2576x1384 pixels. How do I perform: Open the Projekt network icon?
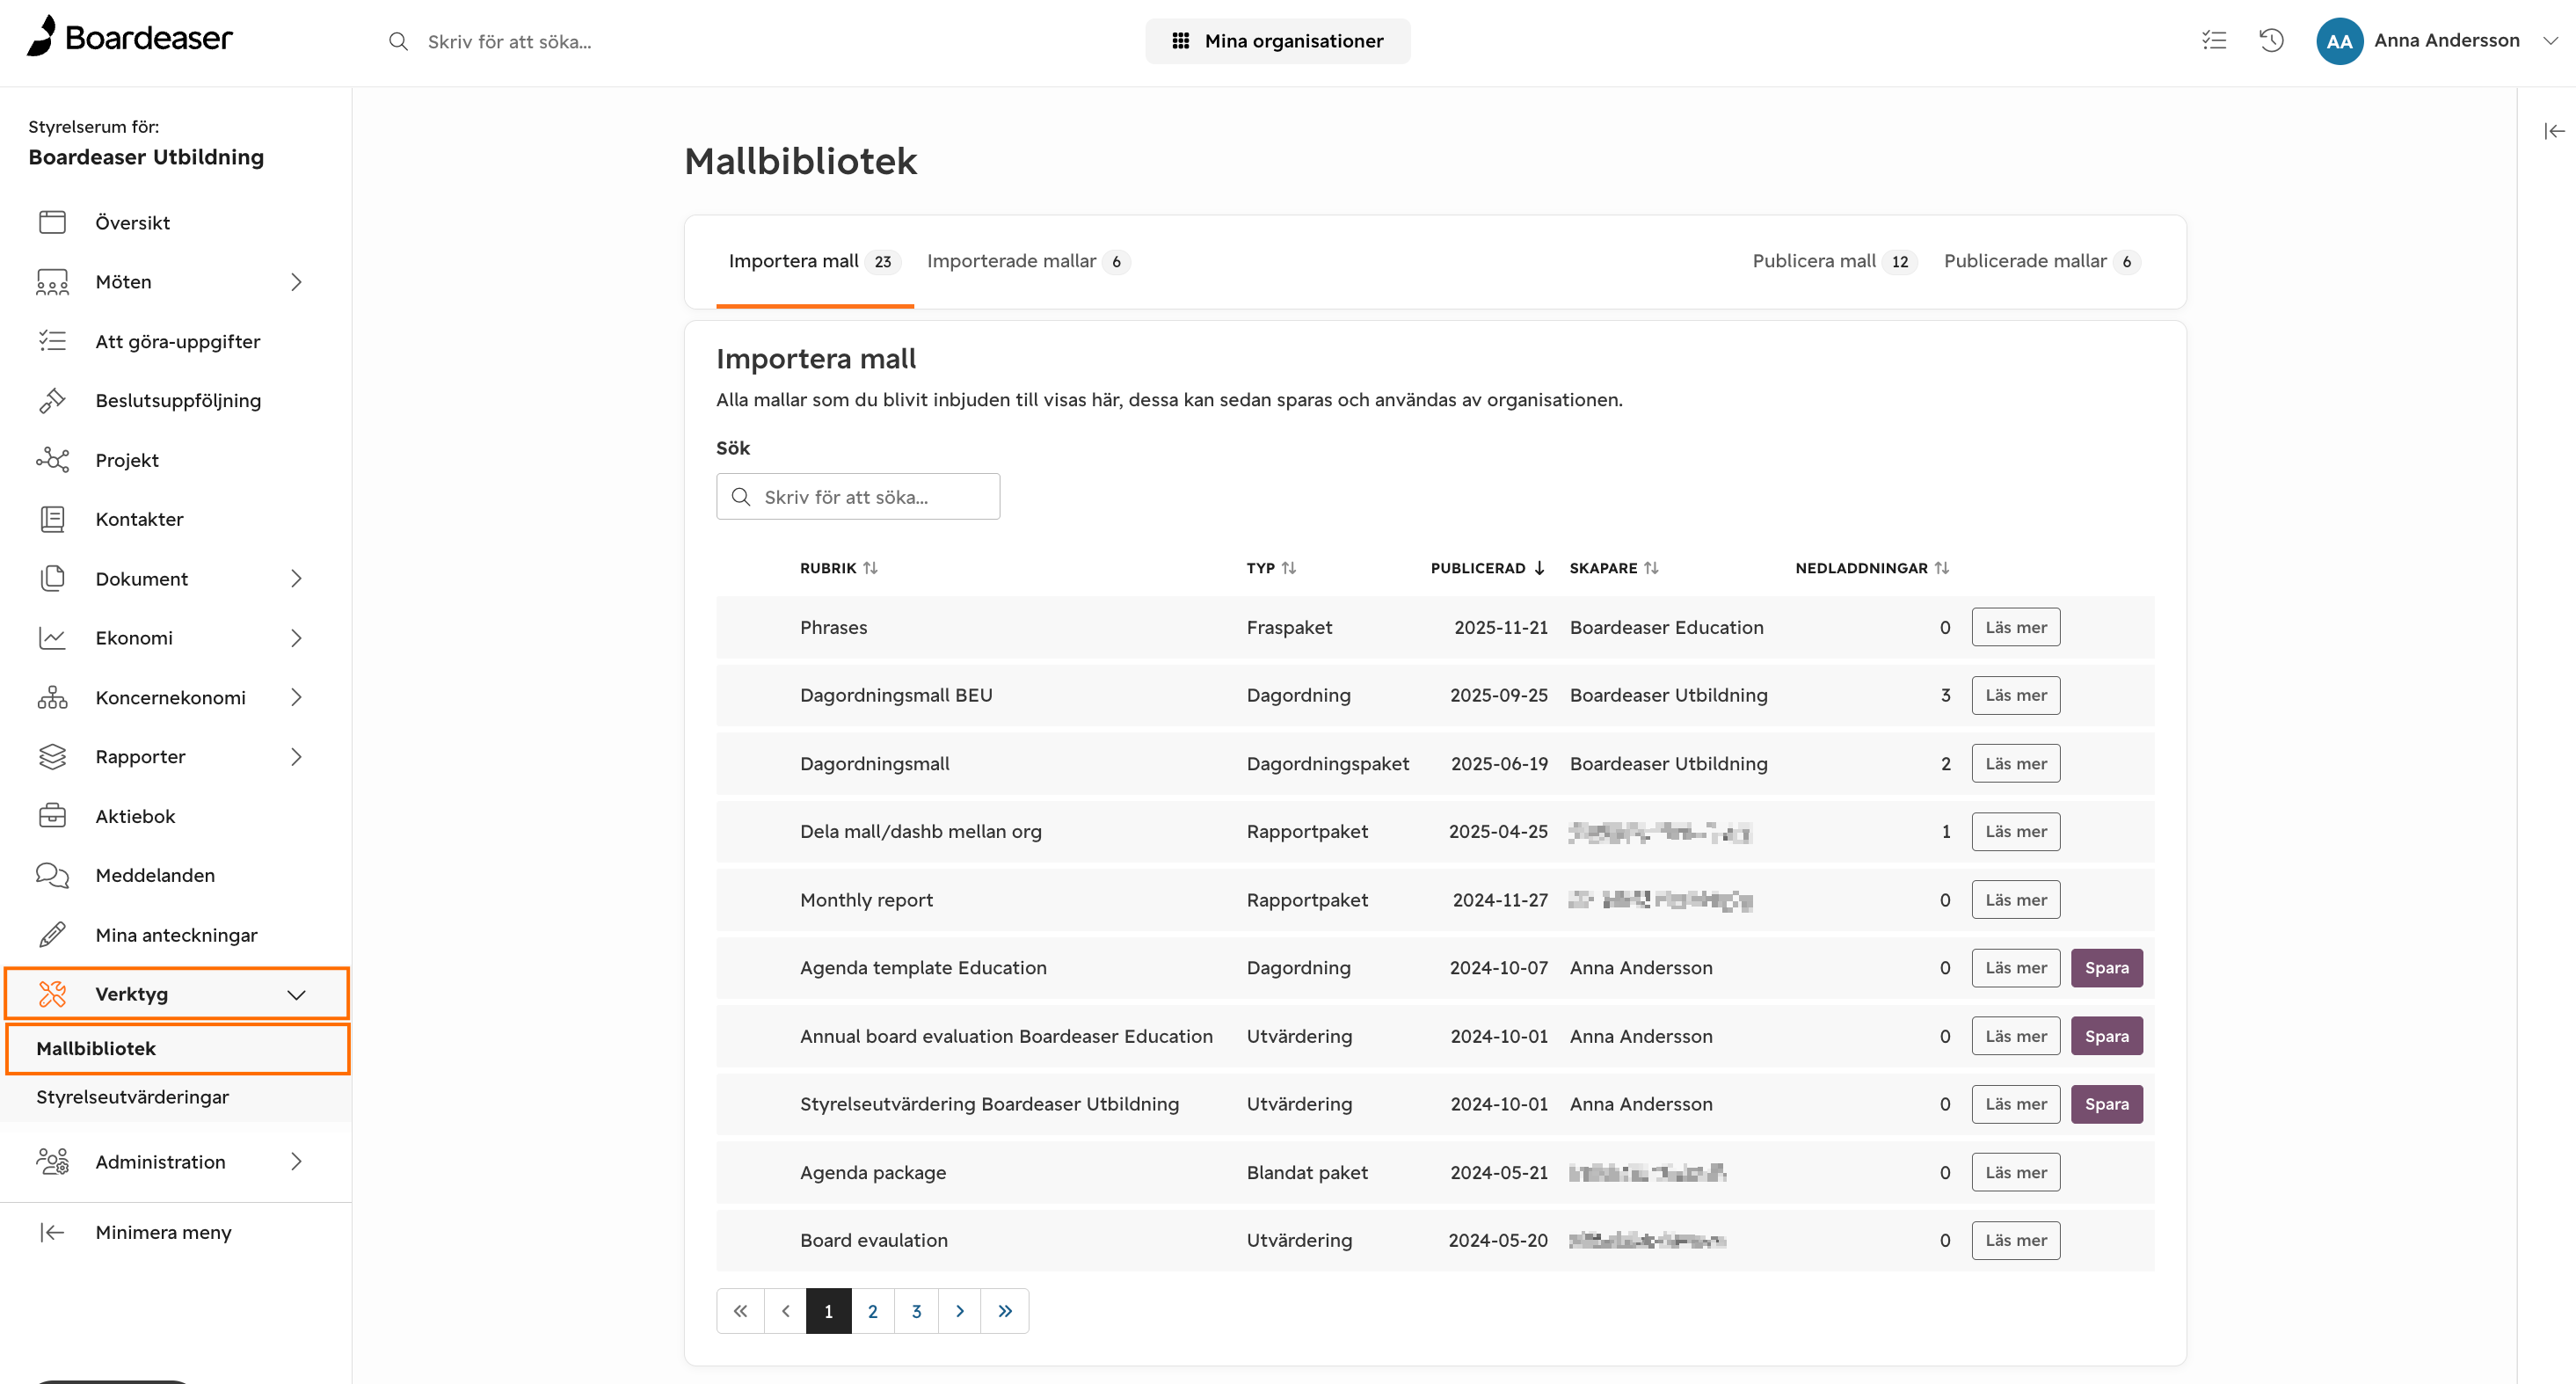pos(52,460)
